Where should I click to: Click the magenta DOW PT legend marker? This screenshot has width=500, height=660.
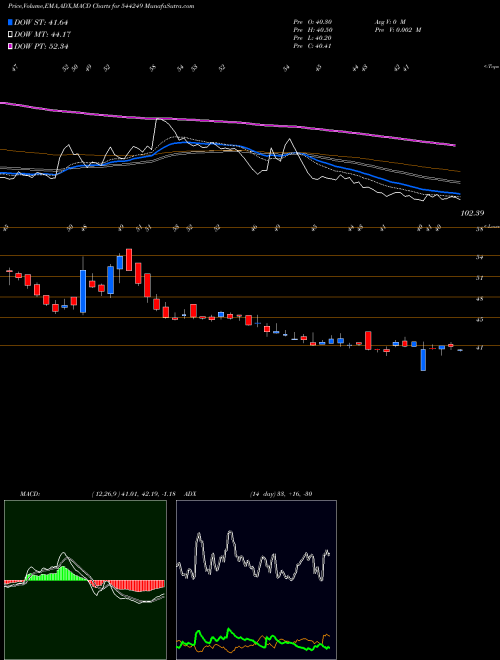pyautogui.click(x=11, y=46)
